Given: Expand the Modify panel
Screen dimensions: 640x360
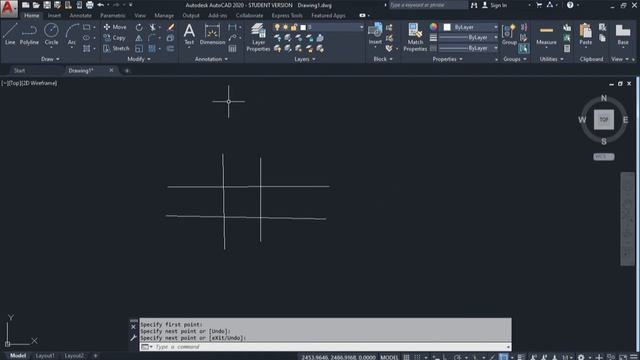Looking at the screenshot, I should (139, 59).
